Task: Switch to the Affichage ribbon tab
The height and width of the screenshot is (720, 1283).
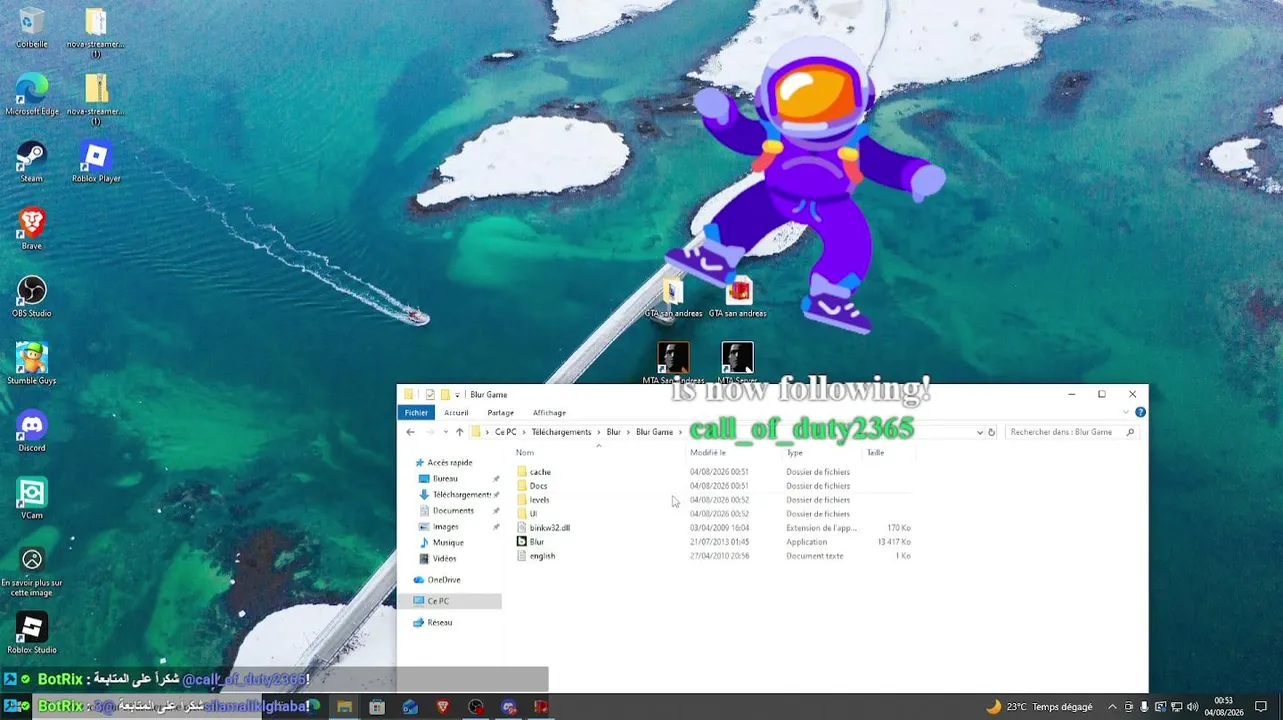Action: tap(549, 412)
